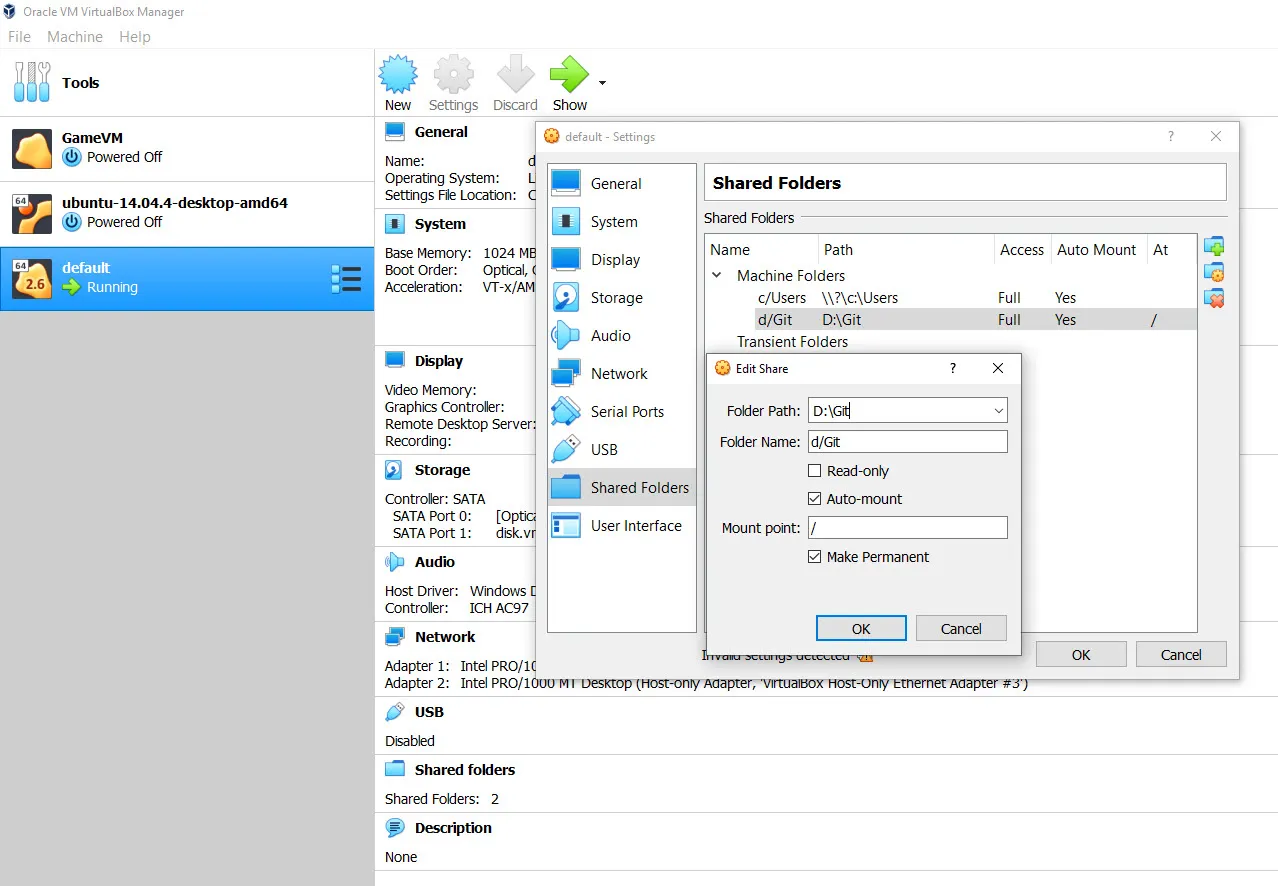
Task: Click the USB section header in details
Action: [x=429, y=712]
